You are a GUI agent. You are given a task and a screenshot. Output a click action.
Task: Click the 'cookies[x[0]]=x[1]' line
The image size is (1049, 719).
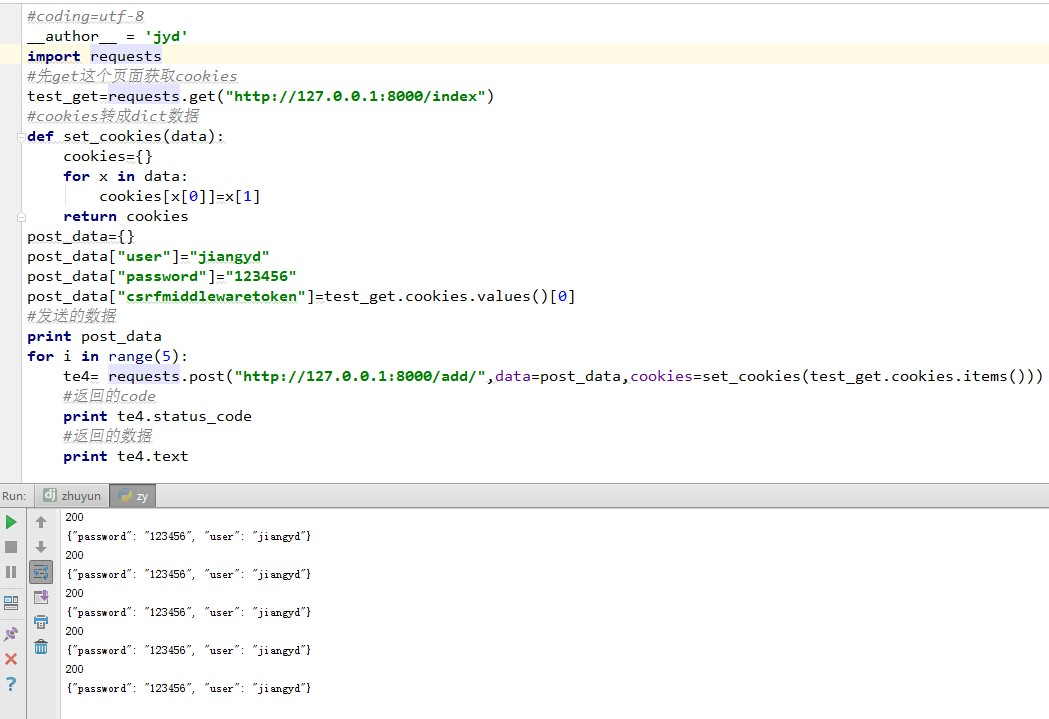tap(180, 197)
